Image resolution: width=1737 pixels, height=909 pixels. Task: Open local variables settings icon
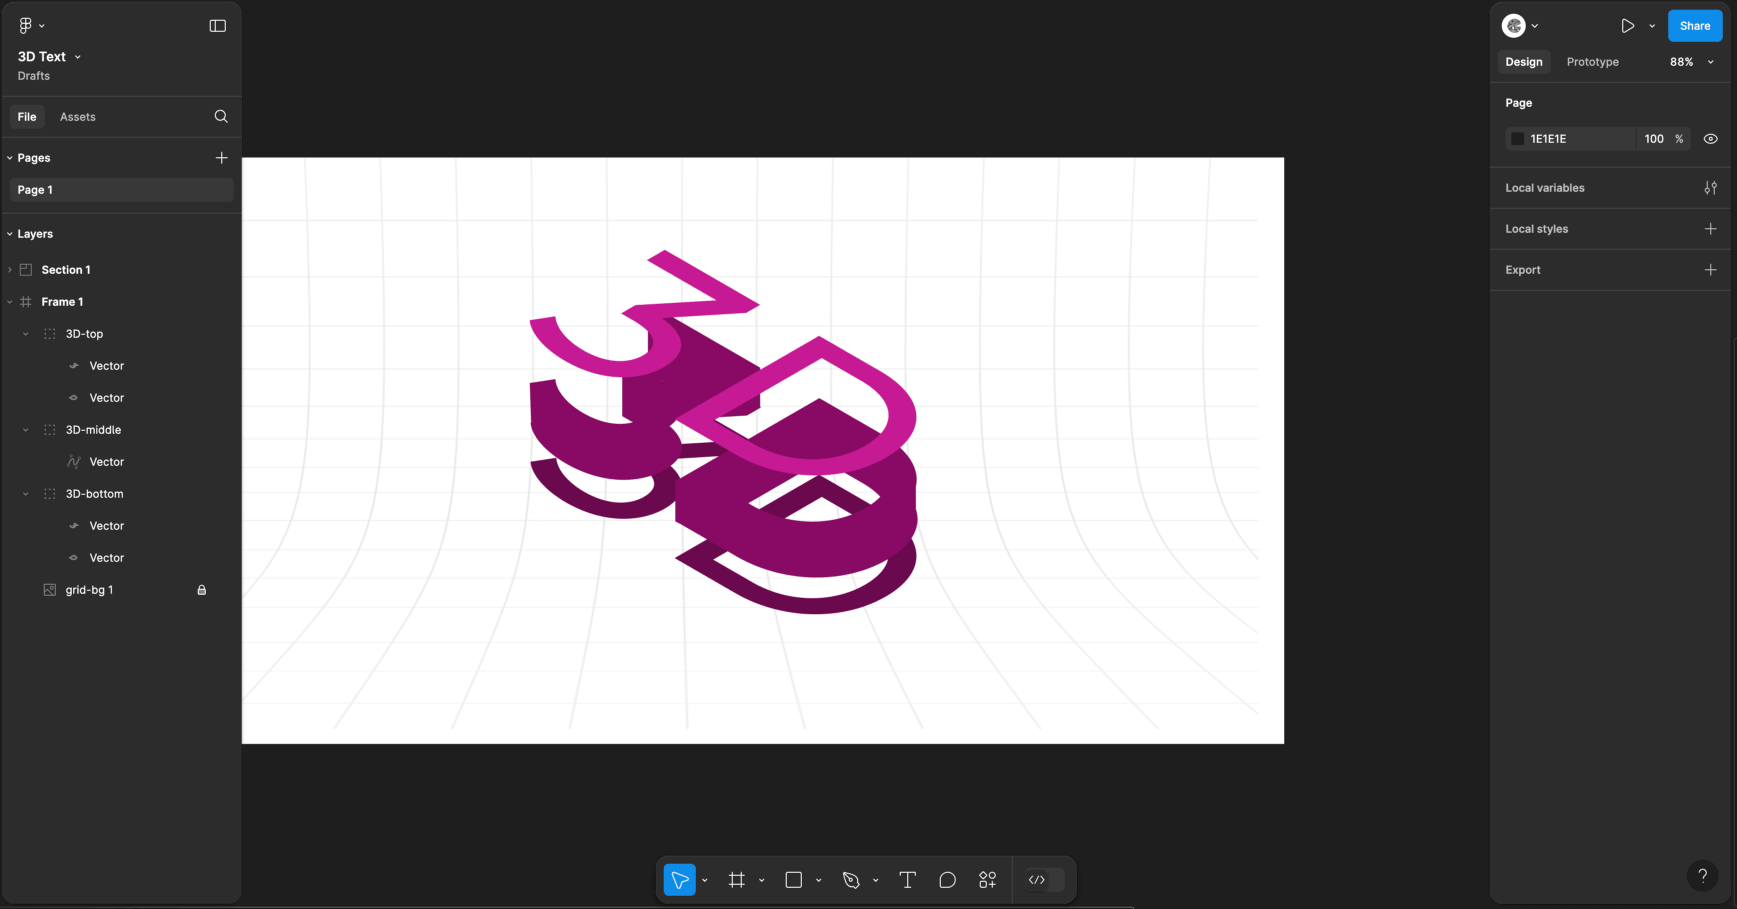pos(1710,188)
